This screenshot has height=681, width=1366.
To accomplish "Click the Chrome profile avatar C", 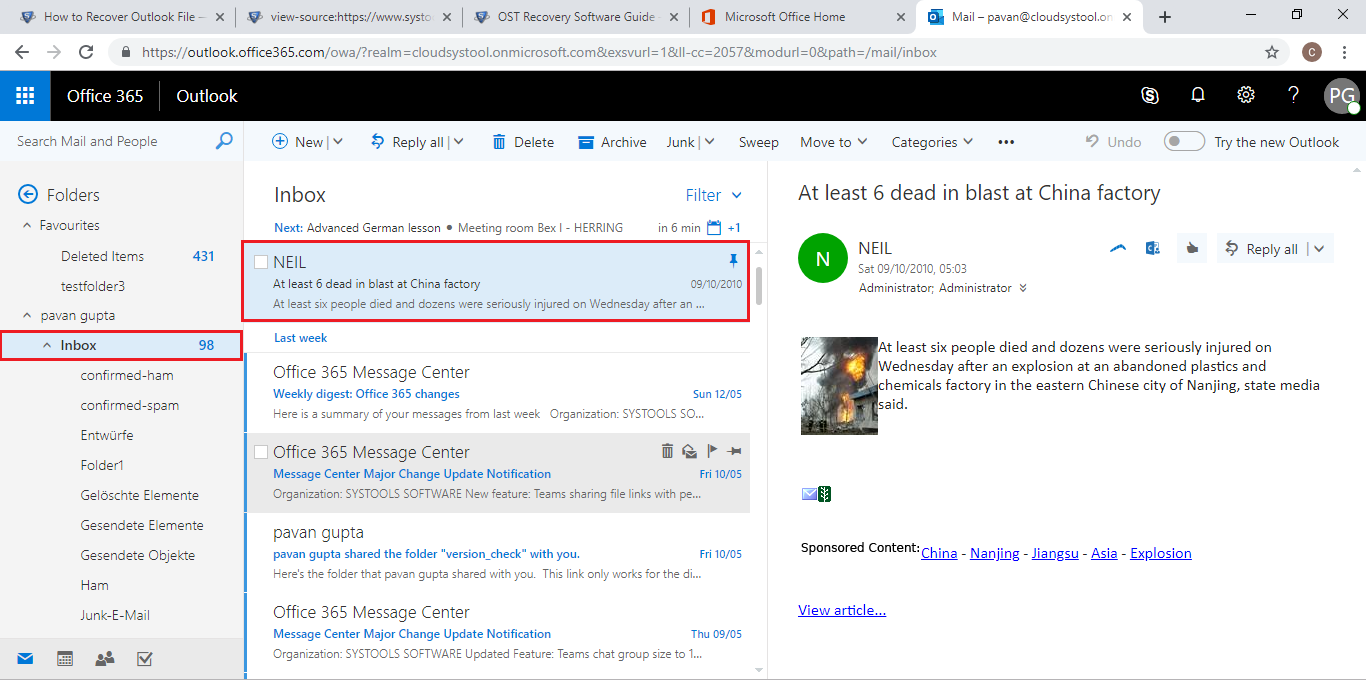I will pos(1312,52).
